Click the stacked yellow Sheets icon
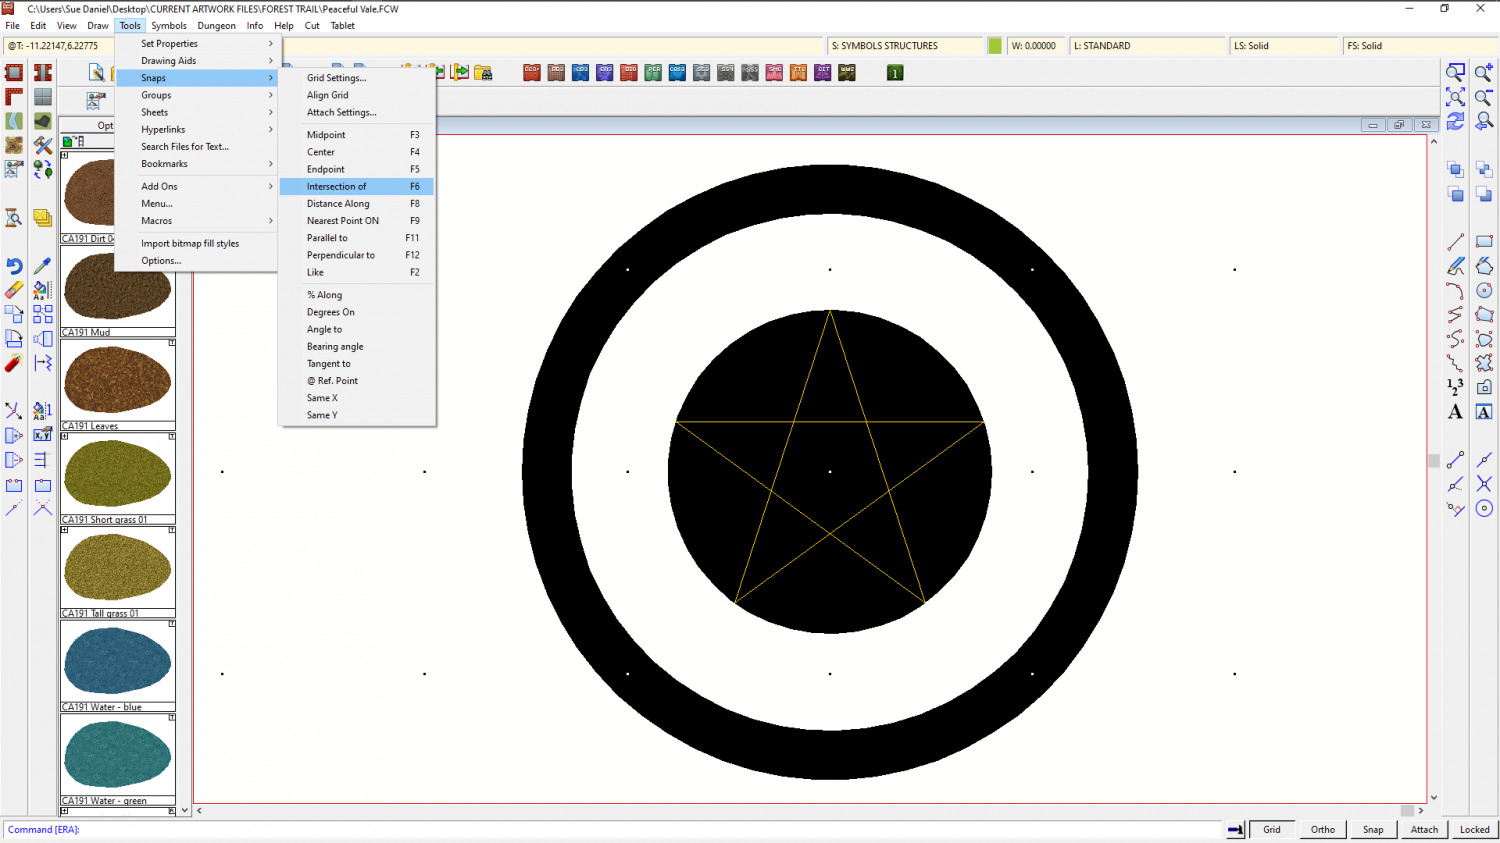 [42, 218]
